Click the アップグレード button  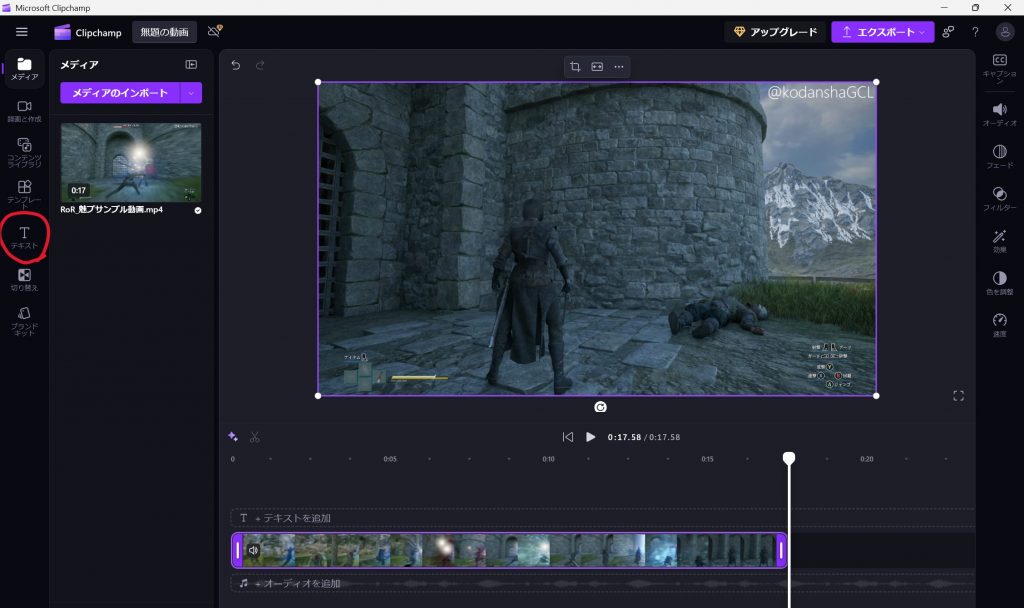click(775, 32)
